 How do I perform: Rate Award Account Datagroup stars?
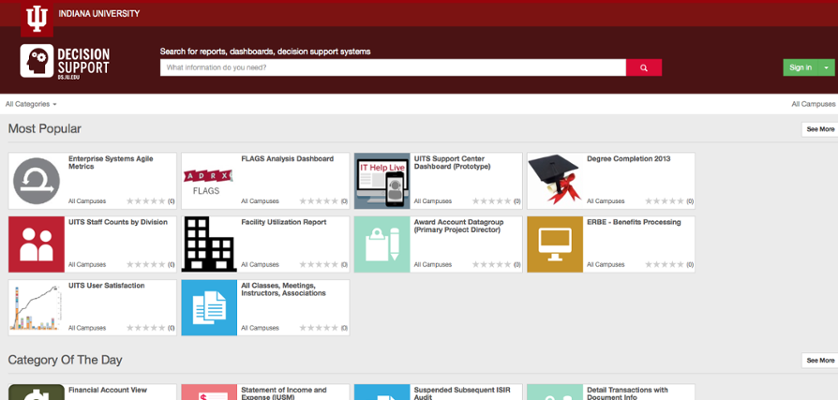pyautogui.click(x=492, y=265)
